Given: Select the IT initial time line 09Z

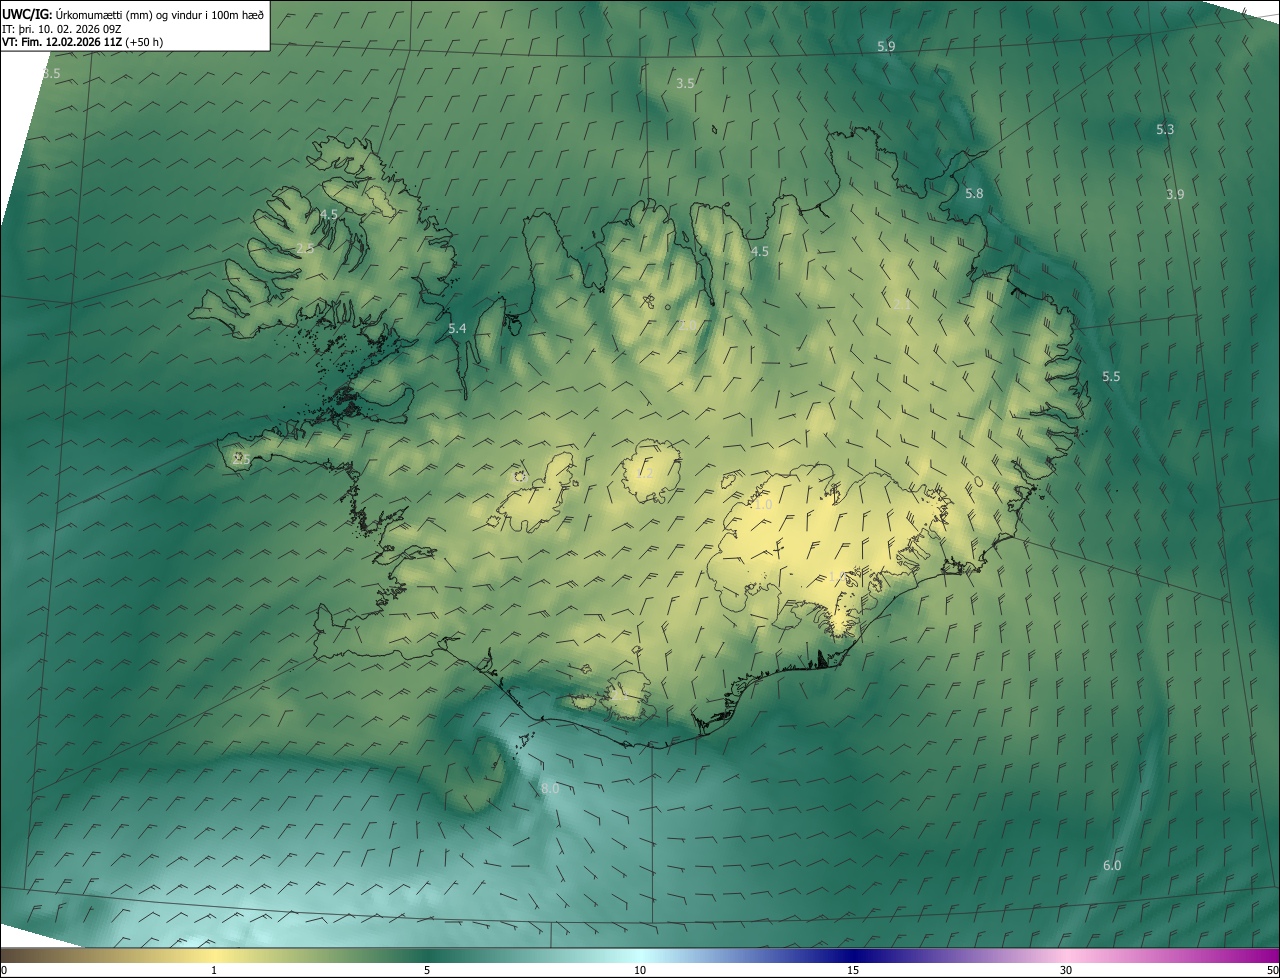Looking at the screenshot, I should coord(60,29).
